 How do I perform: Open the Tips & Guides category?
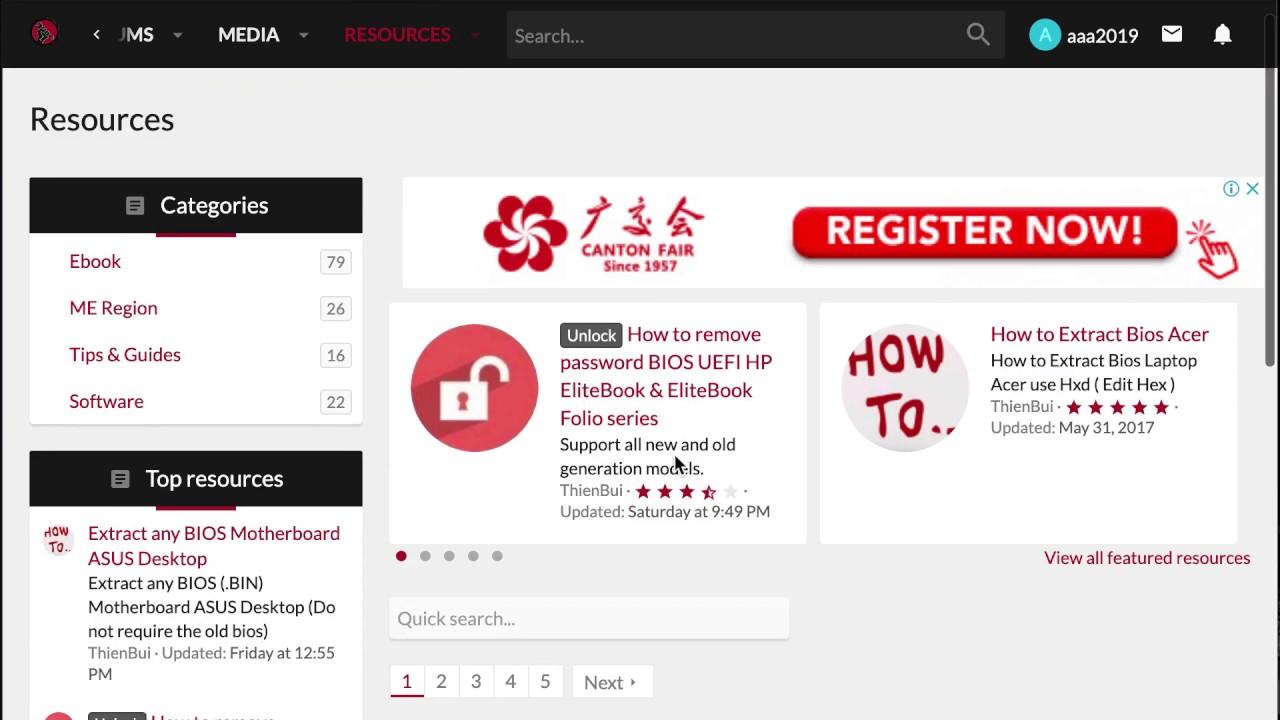click(x=125, y=354)
